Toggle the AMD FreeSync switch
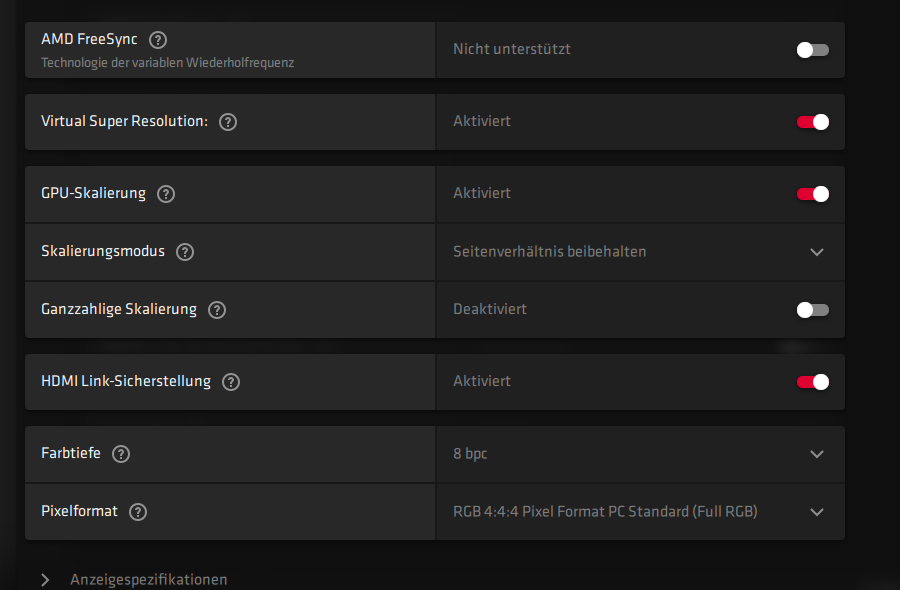The image size is (900, 590). click(812, 50)
